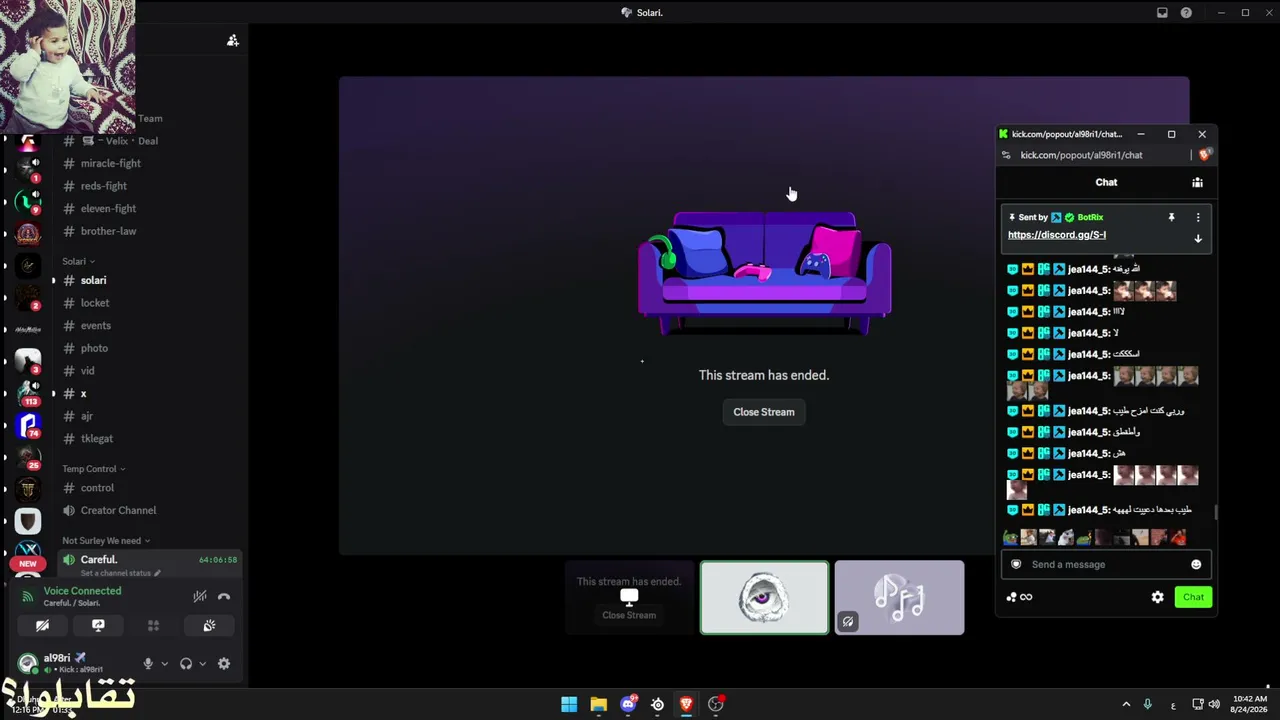
Task: Open Discord inbox icon in title bar
Action: pos(1162,13)
